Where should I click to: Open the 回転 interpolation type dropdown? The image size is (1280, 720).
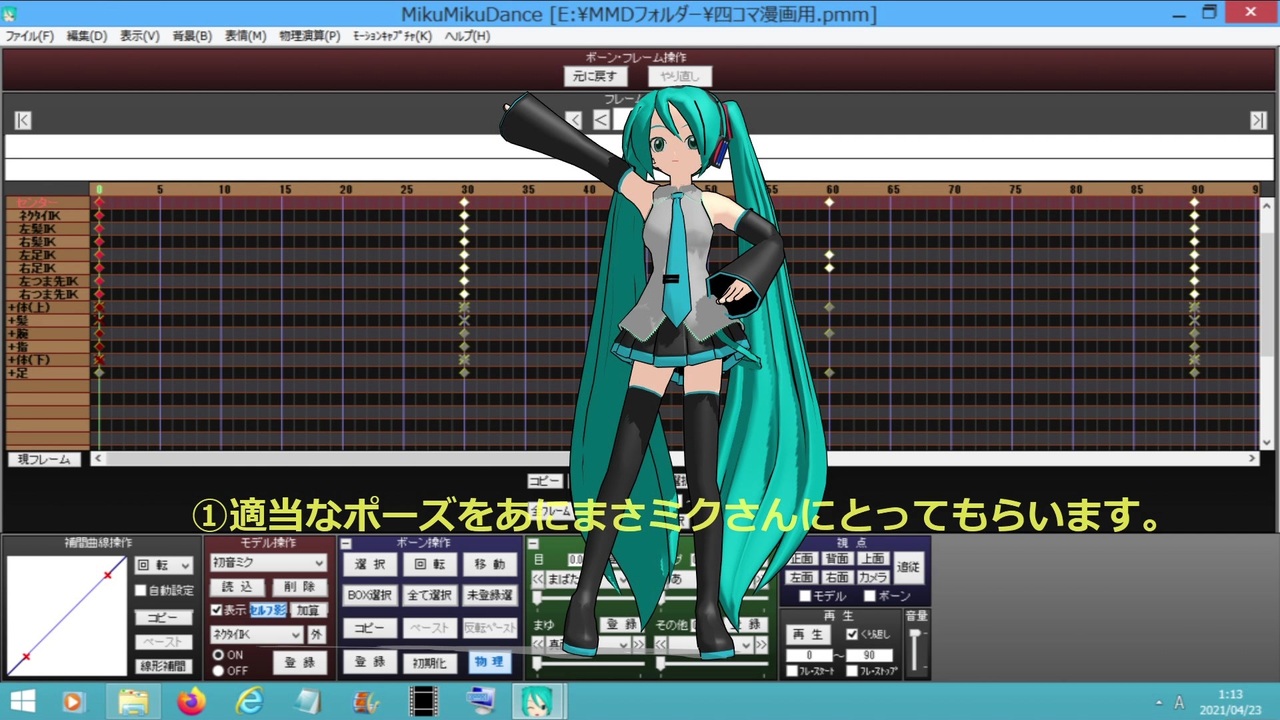164,565
